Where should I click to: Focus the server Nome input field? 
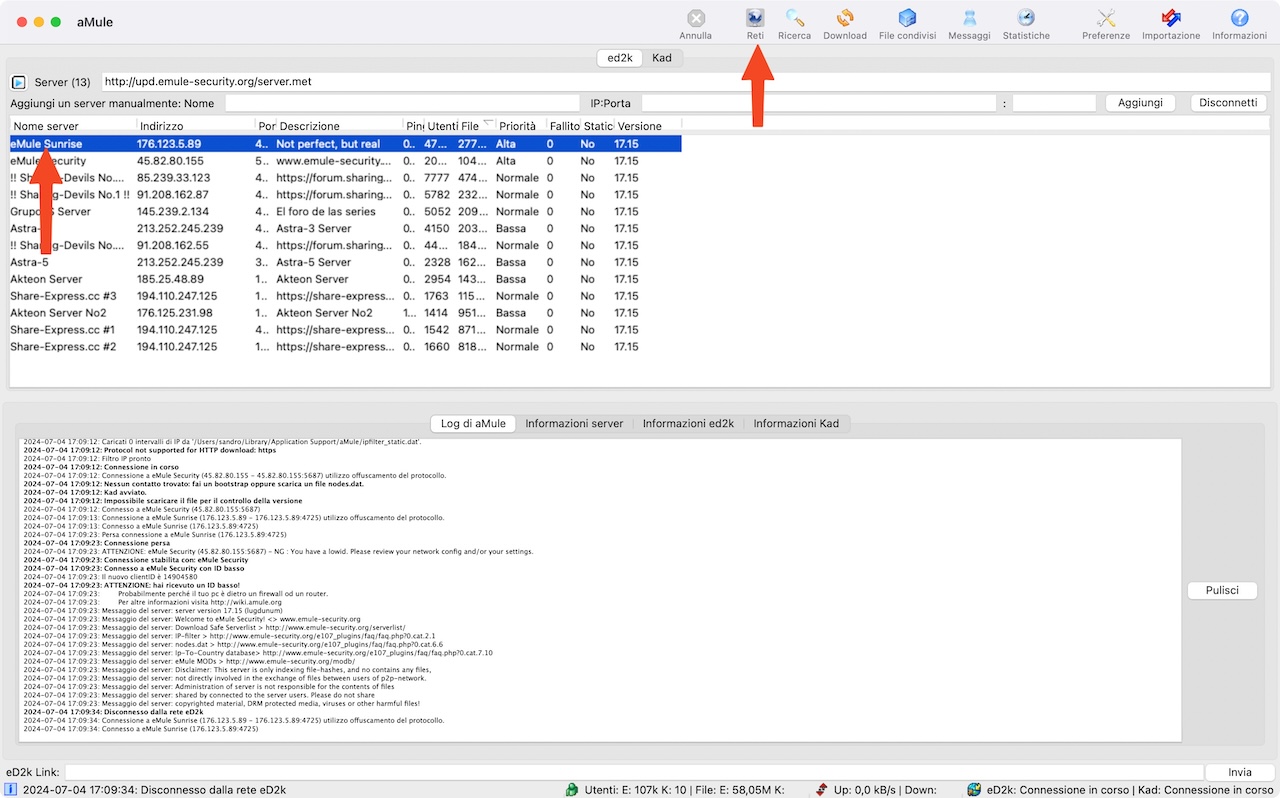tap(402, 103)
